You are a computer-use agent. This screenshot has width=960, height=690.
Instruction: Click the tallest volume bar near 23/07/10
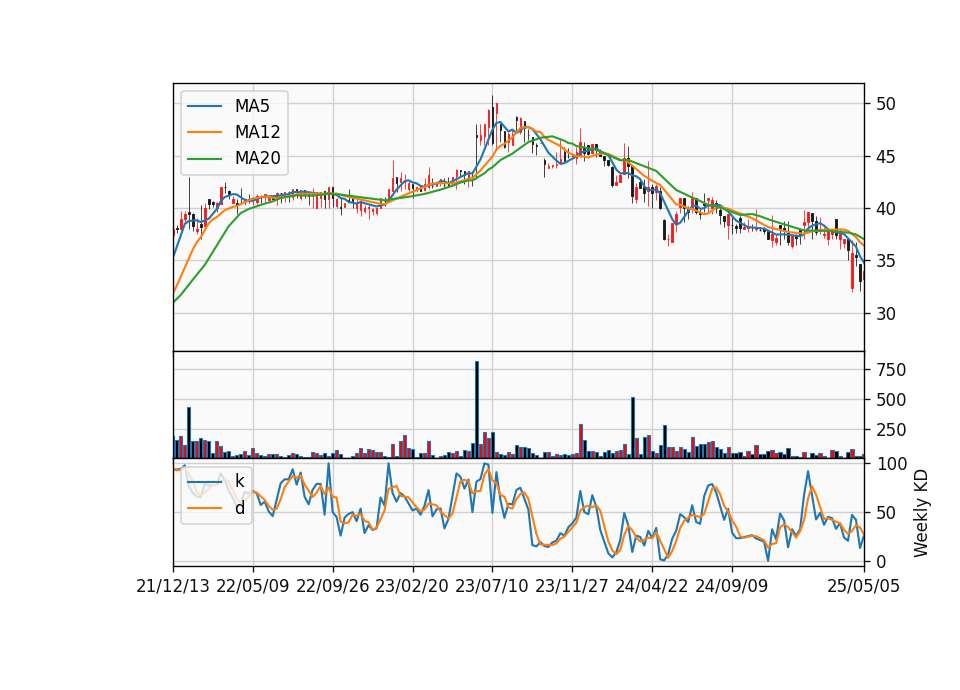(x=477, y=410)
